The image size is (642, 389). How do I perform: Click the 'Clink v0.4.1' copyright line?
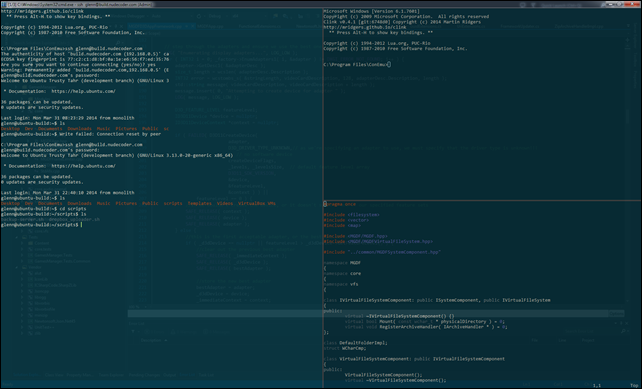point(402,22)
